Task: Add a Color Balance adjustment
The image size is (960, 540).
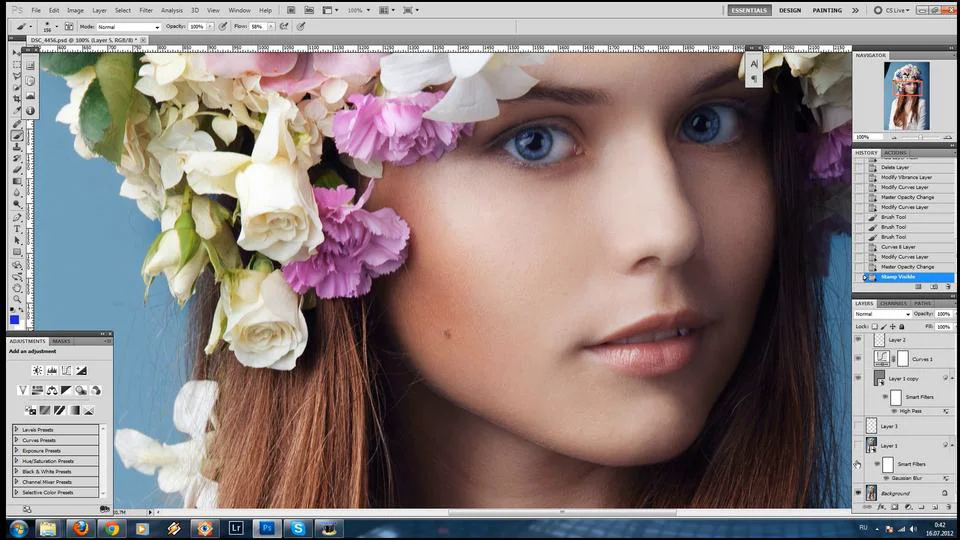Action: (x=52, y=390)
